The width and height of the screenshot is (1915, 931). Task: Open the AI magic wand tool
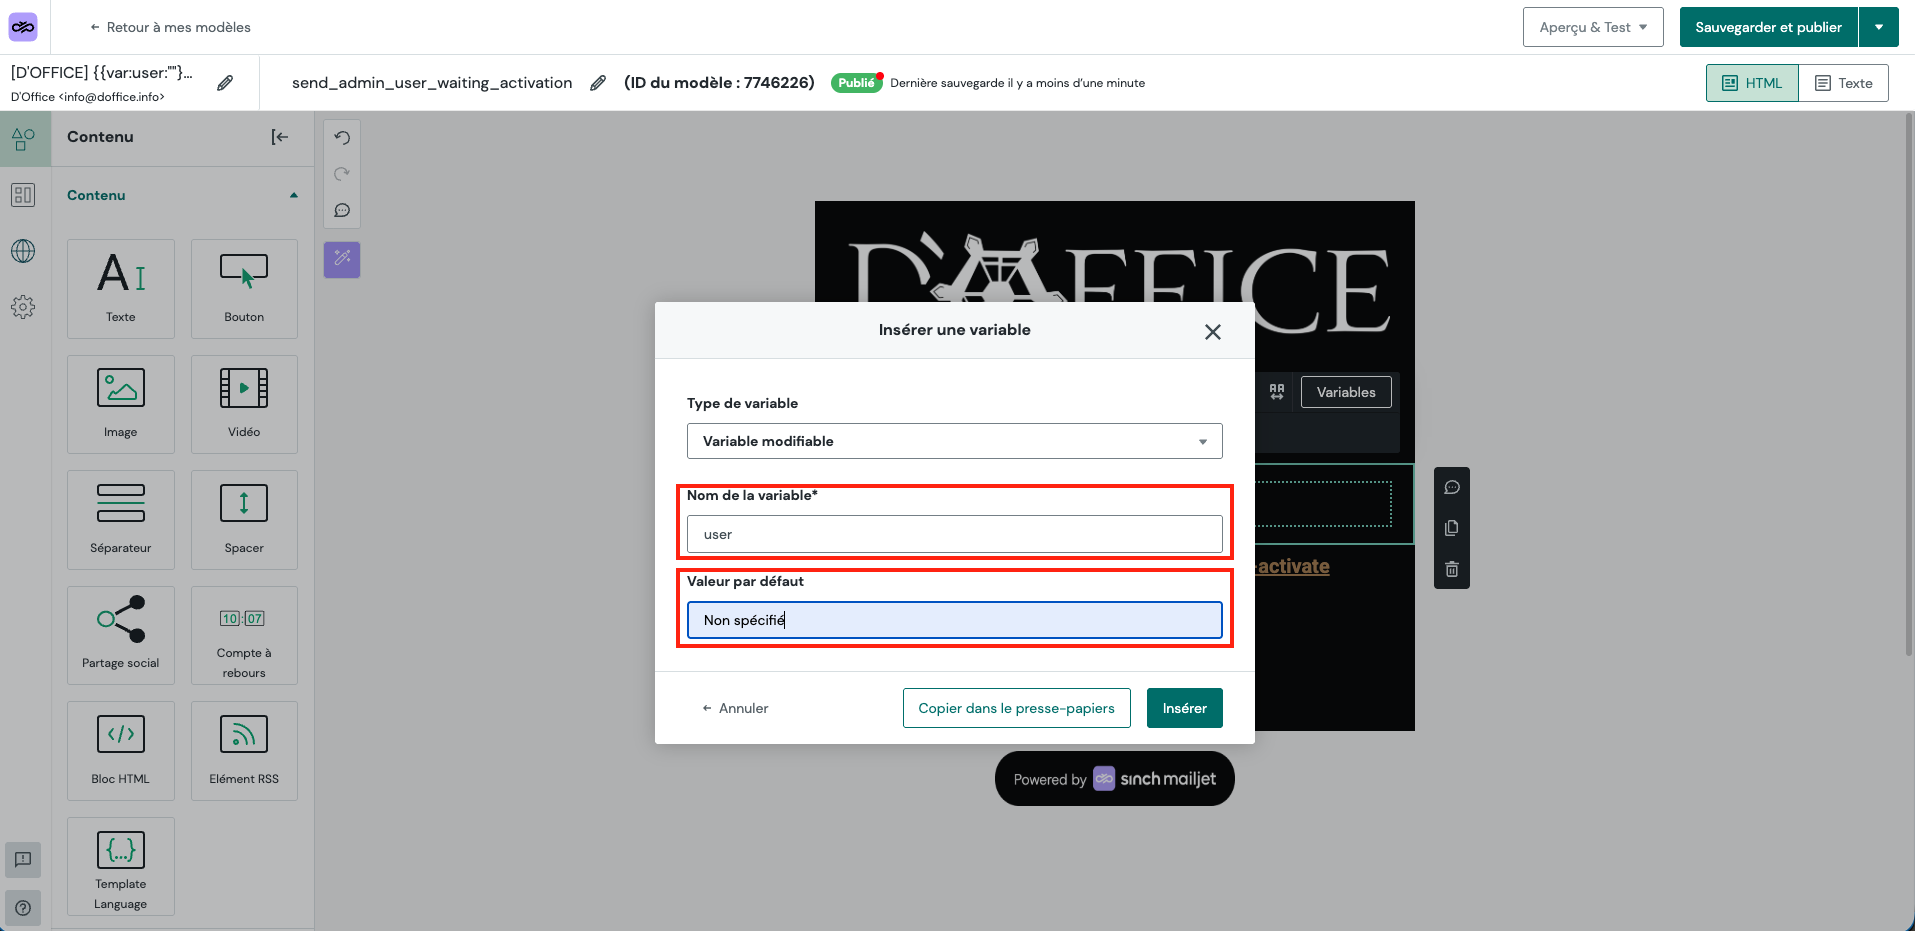(x=341, y=259)
